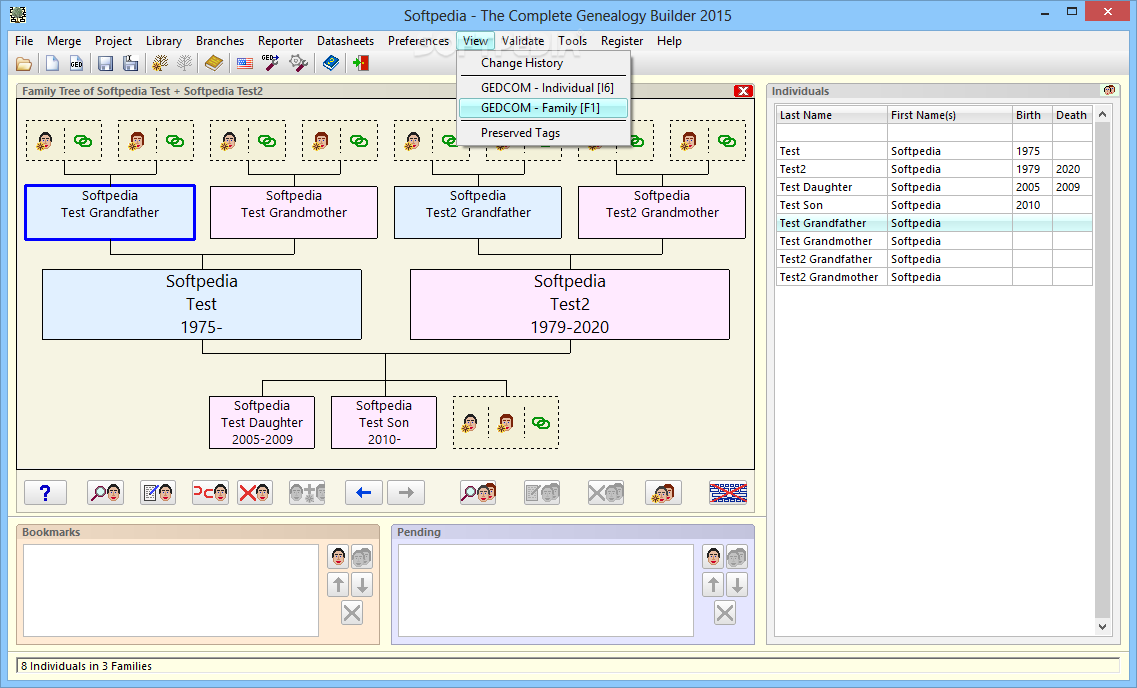Viewport: 1137px width, 688px height.
Task: Open the gear and wrench preferences icon
Action: [298, 64]
